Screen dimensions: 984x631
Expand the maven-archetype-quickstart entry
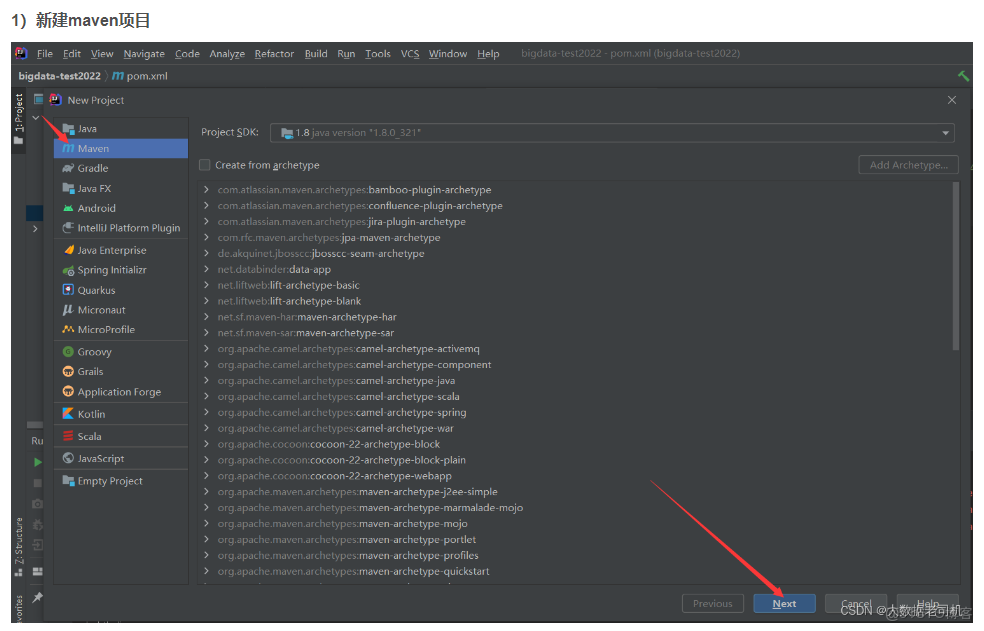[206, 570]
